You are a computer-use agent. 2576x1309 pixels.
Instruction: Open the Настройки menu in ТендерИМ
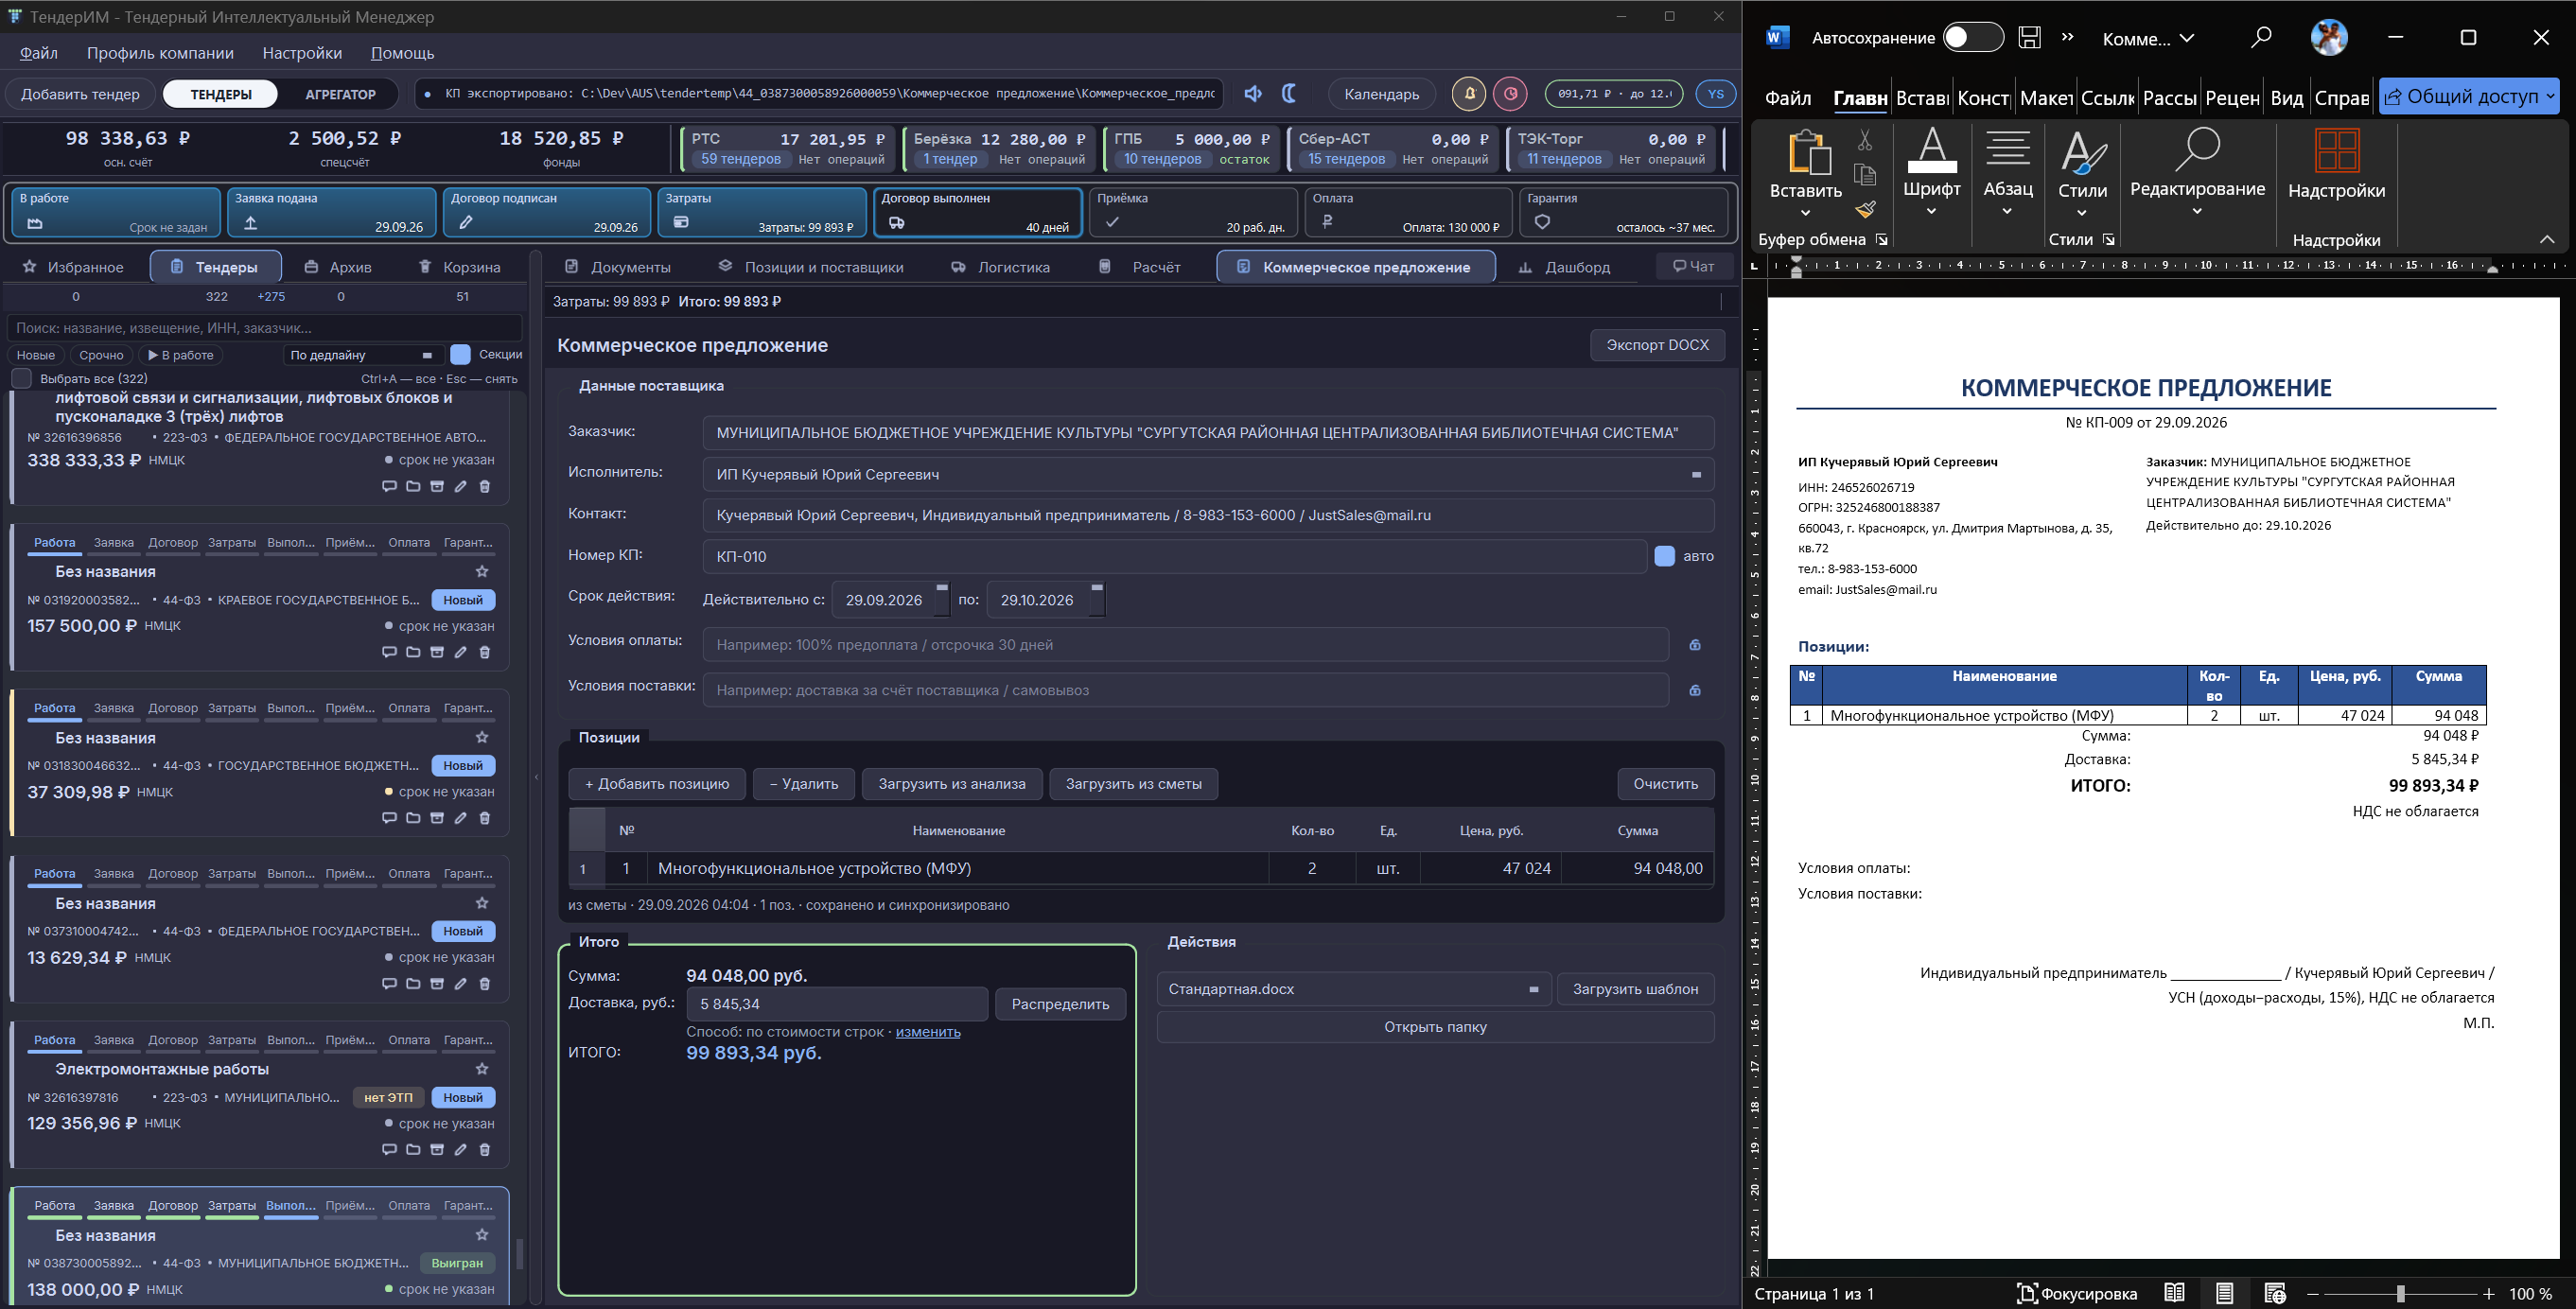tap(302, 53)
